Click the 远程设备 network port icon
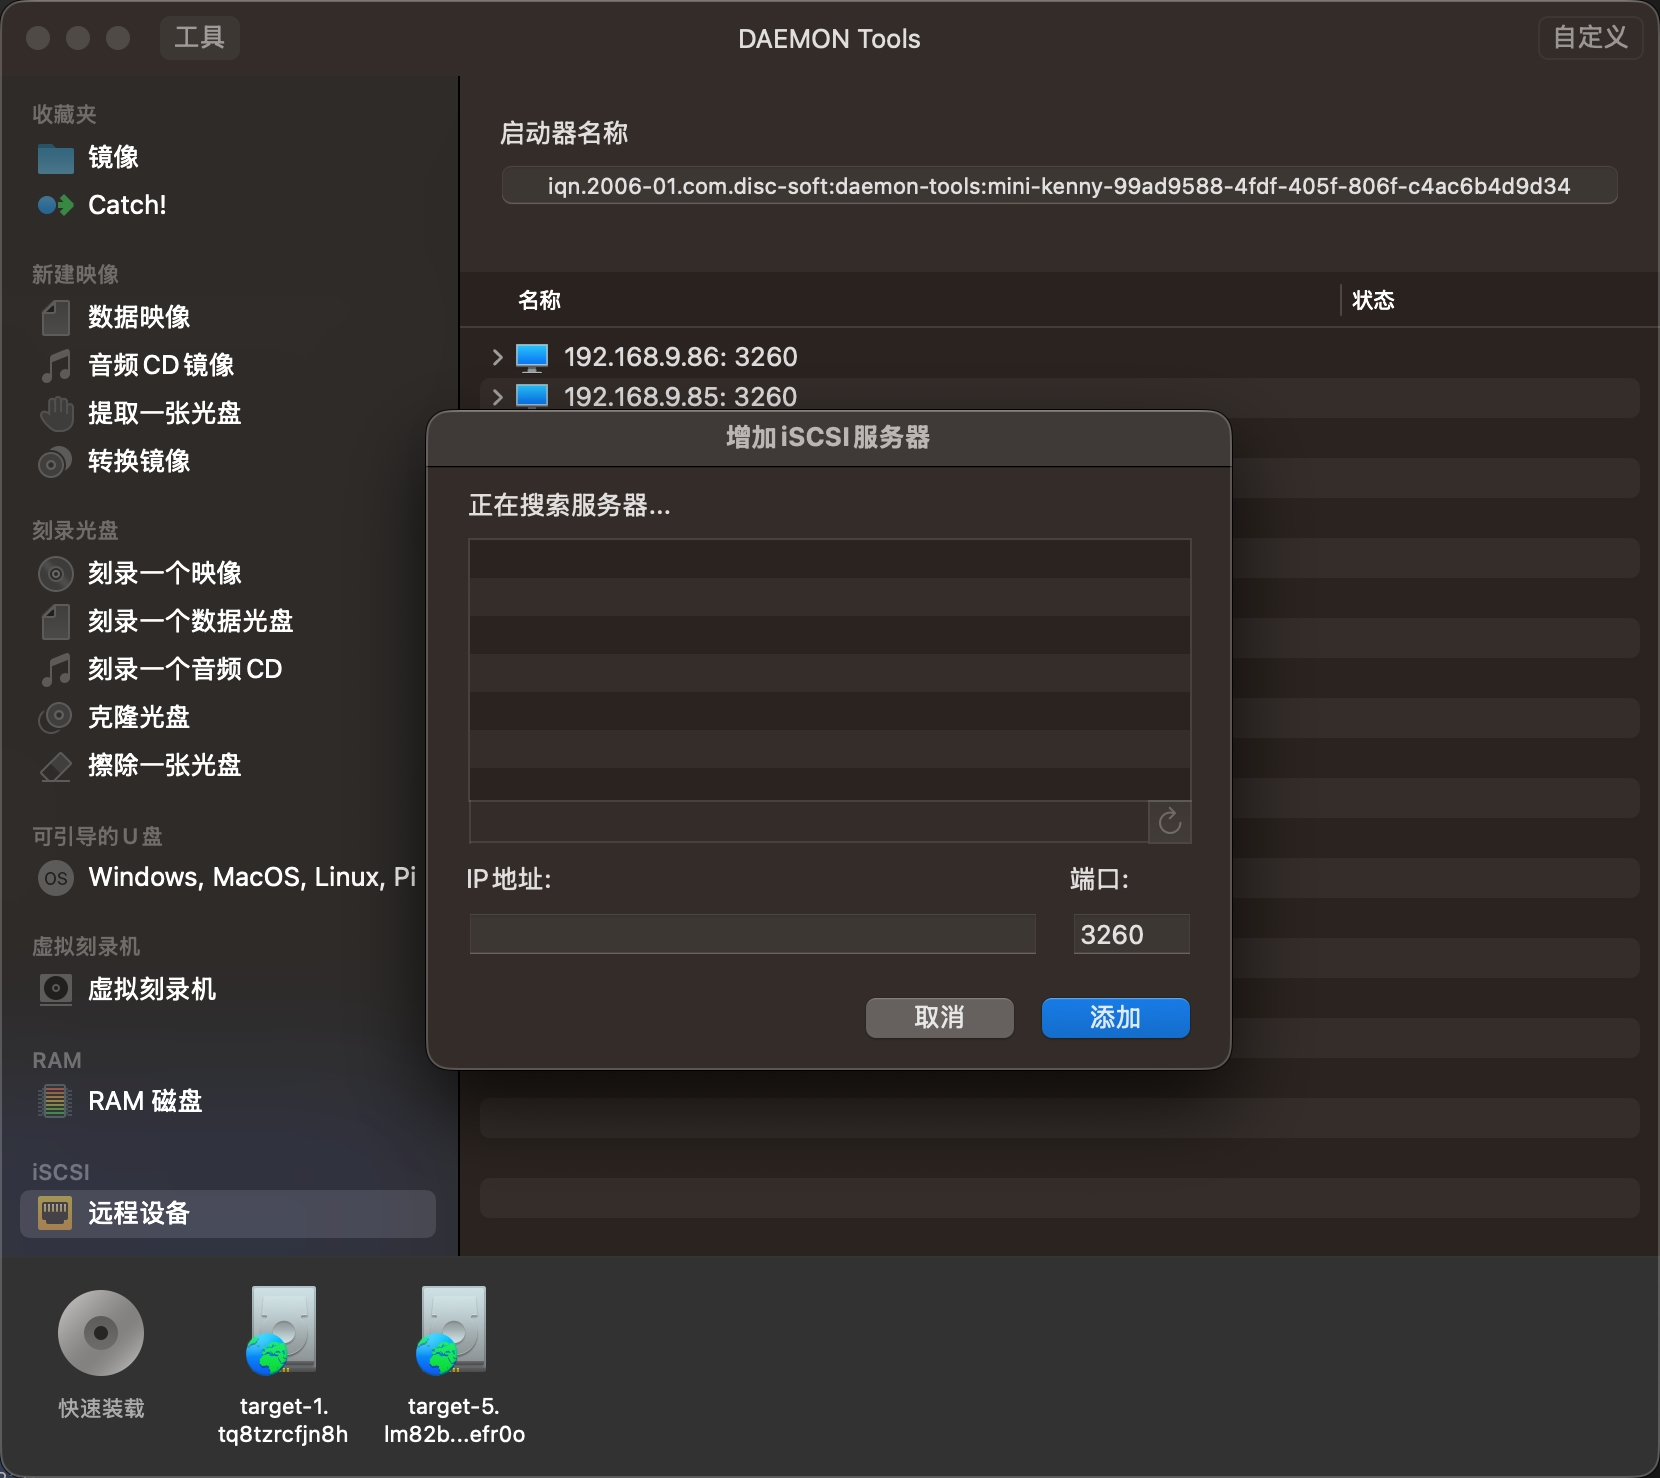This screenshot has width=1660, height=1478. click(x=55, y=1214)
